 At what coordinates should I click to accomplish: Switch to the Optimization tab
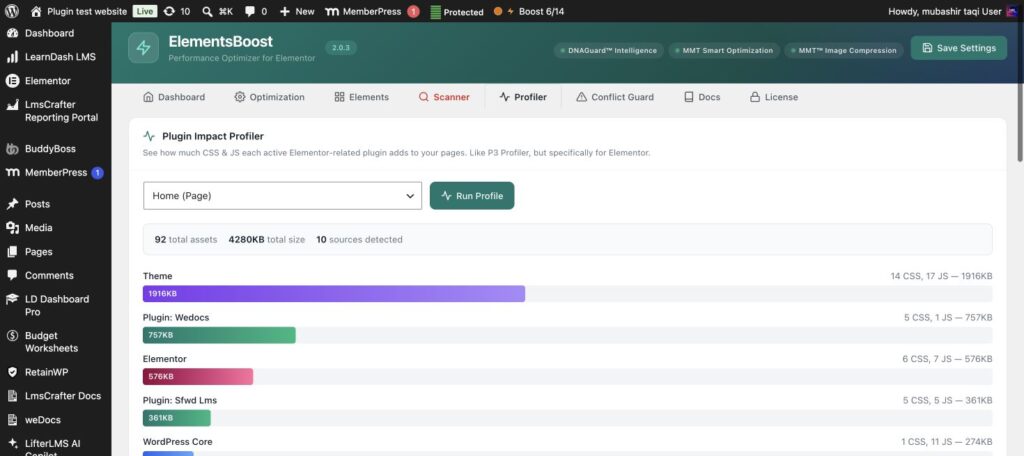[269, 97]
